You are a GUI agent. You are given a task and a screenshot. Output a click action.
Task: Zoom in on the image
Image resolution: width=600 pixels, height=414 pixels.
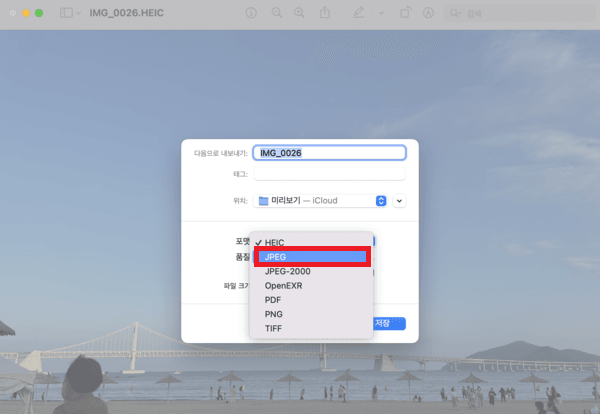299,13
